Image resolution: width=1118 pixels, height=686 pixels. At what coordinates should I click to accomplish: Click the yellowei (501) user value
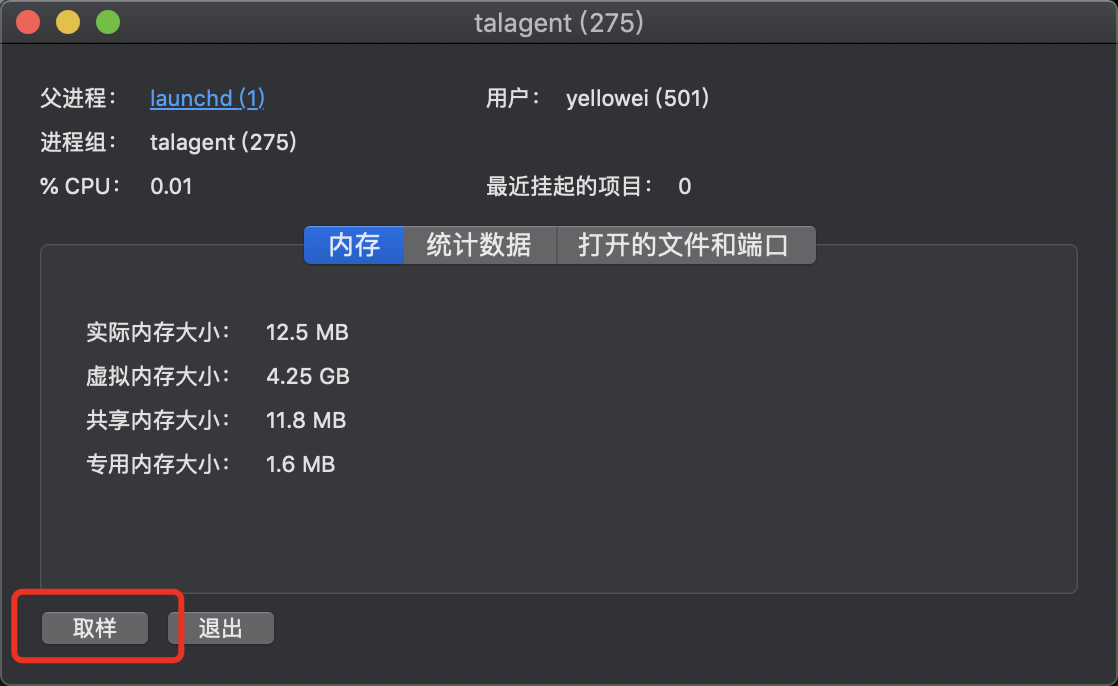(x=637, y=98)
